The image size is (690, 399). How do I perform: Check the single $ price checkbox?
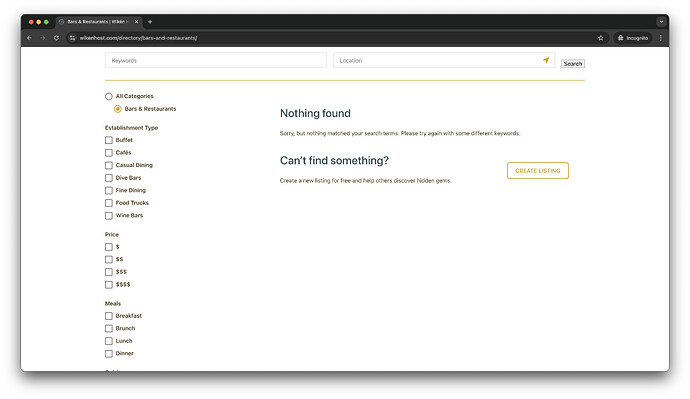click(x=109, y=247)
